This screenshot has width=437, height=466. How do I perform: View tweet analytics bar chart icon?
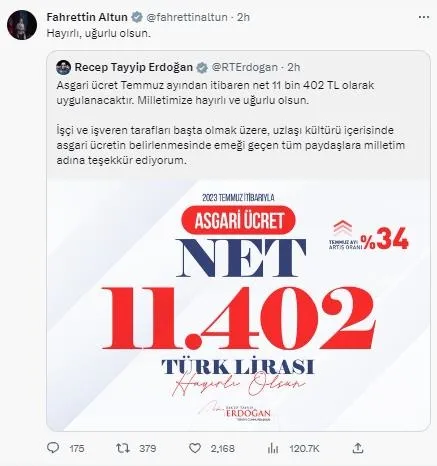click(273, 448)
